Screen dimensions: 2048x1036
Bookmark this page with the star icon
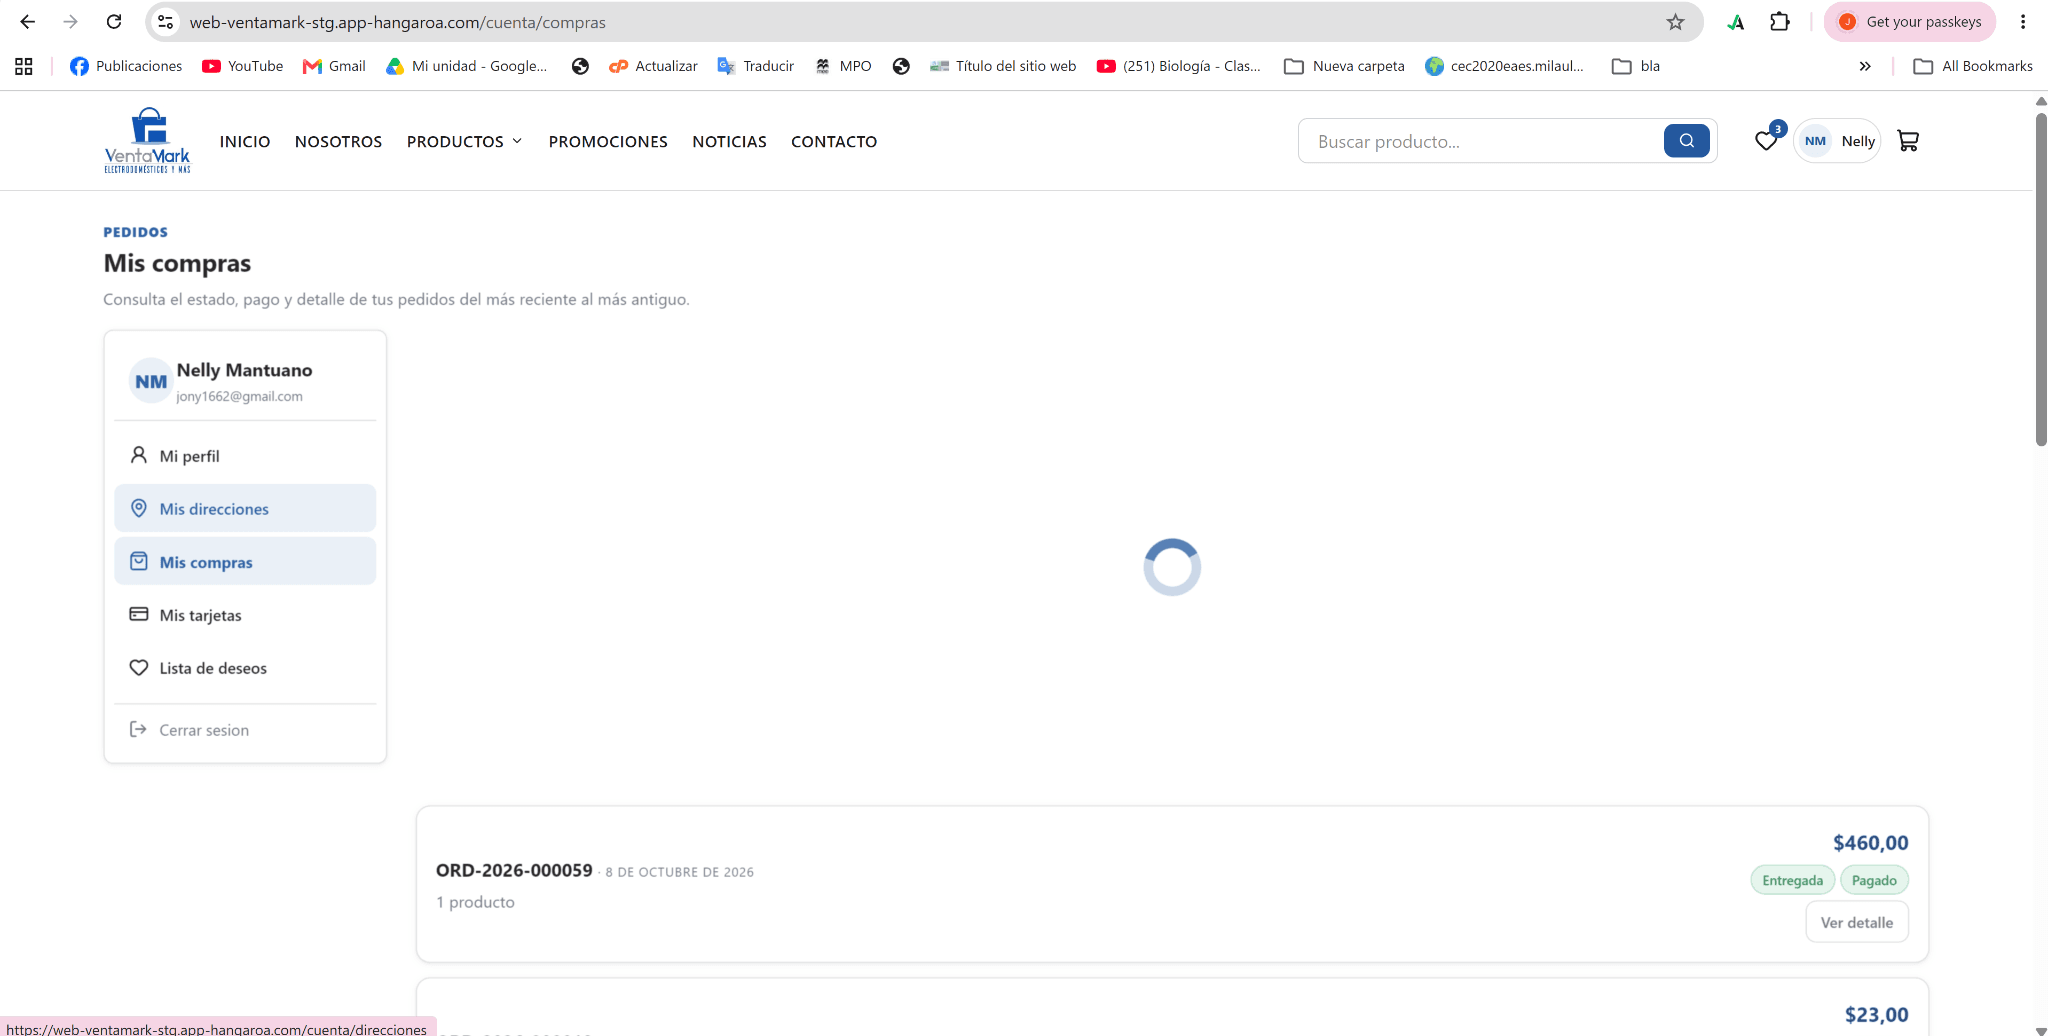[x=1675, y=22]
